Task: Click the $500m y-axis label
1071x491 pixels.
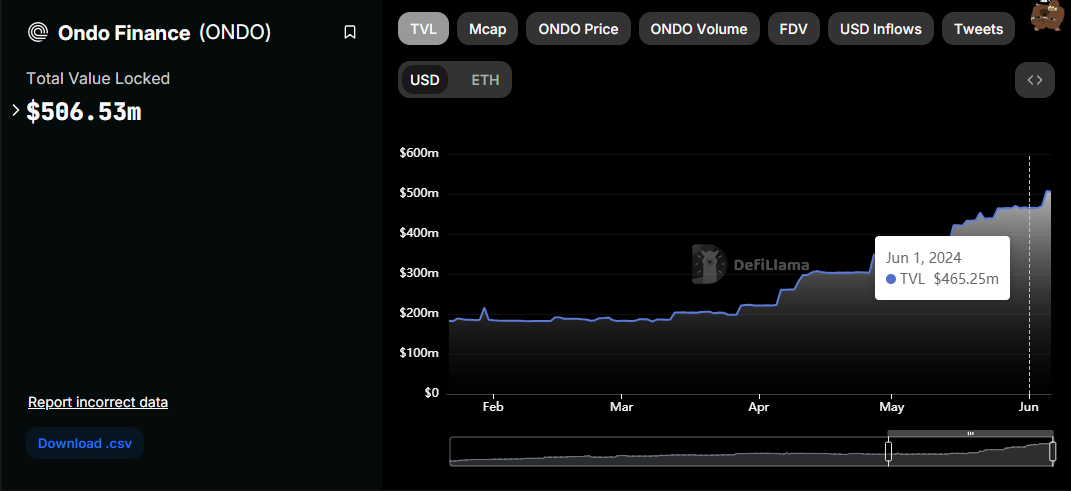Action: point(419,193)
